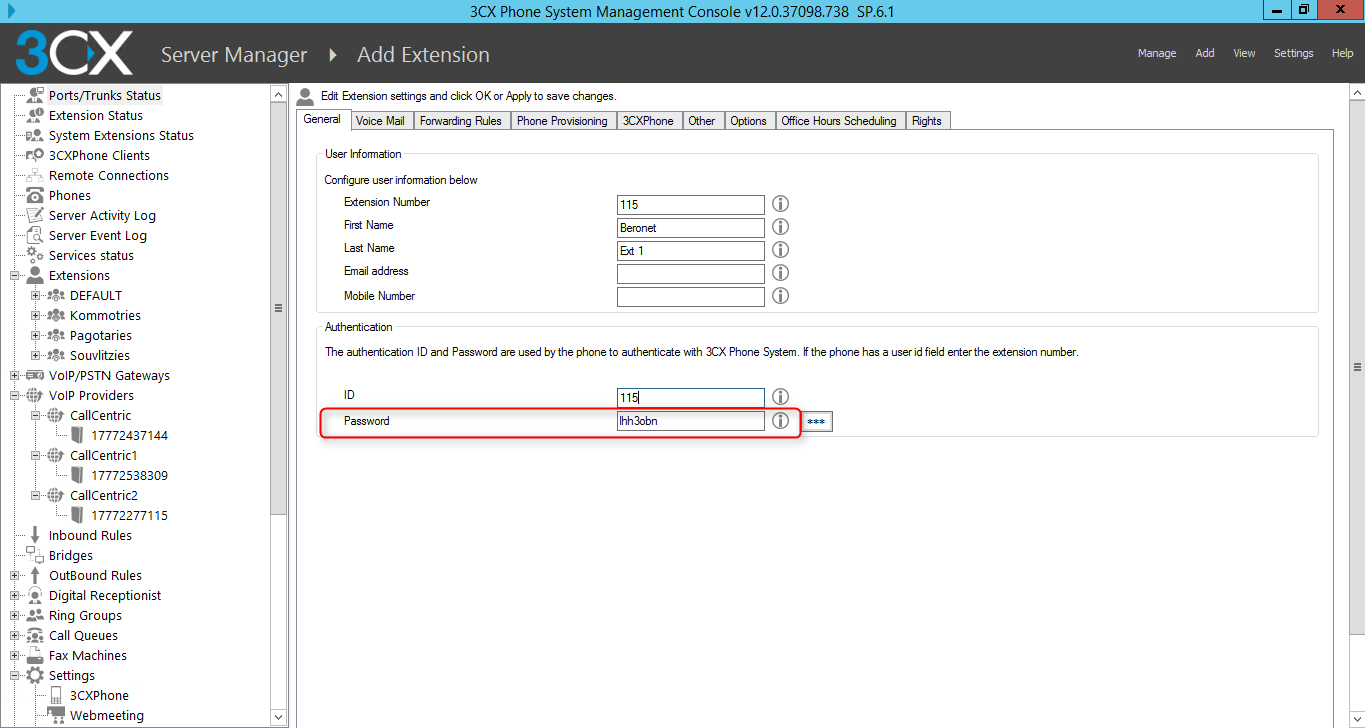This screenshot has width=1365, height=728.
Task: Open the Settings menu in the header
Action: (1294, 53)
